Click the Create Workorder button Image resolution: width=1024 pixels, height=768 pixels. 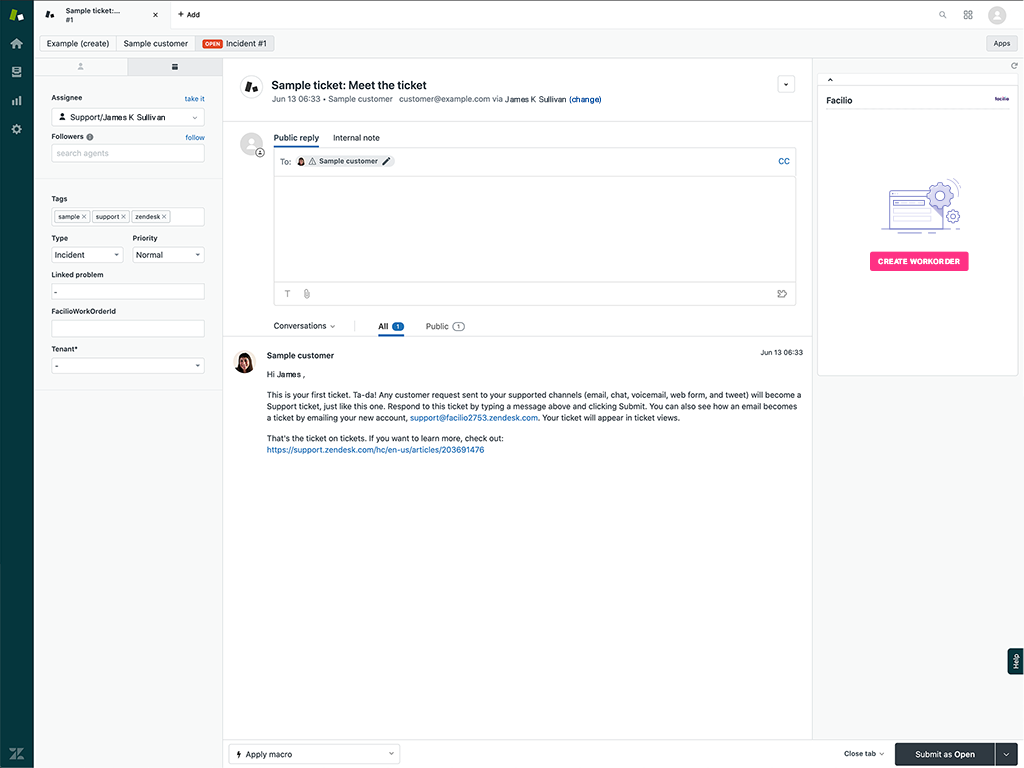918,262
